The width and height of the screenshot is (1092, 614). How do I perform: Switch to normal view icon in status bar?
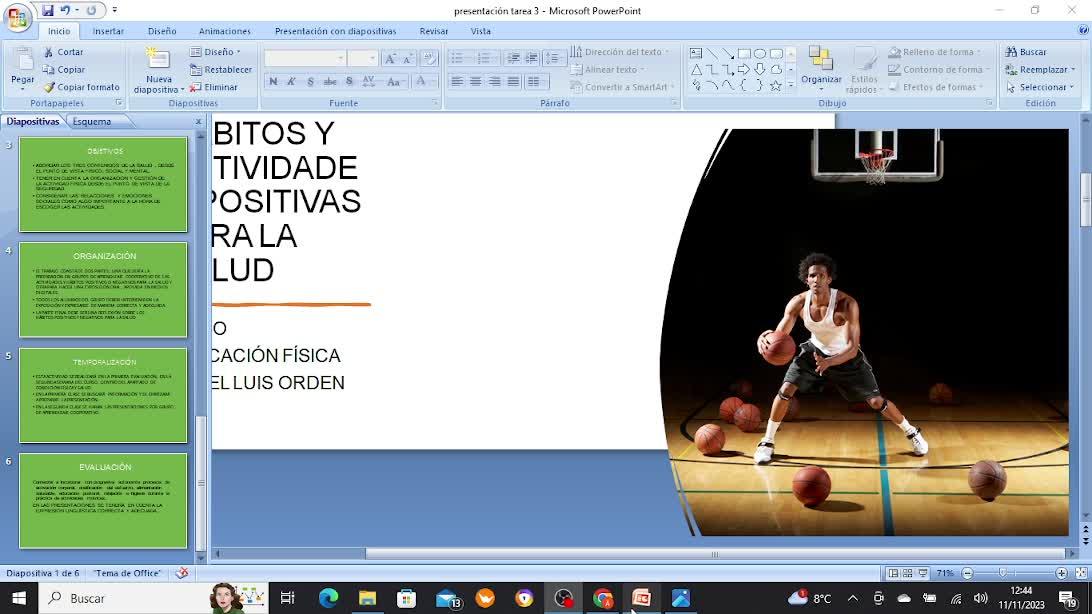click(x=893, y=574)
